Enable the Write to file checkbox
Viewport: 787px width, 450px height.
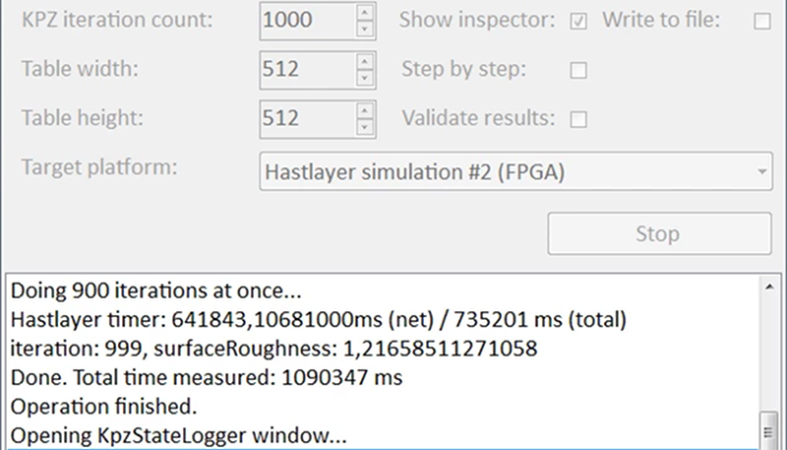762,21
